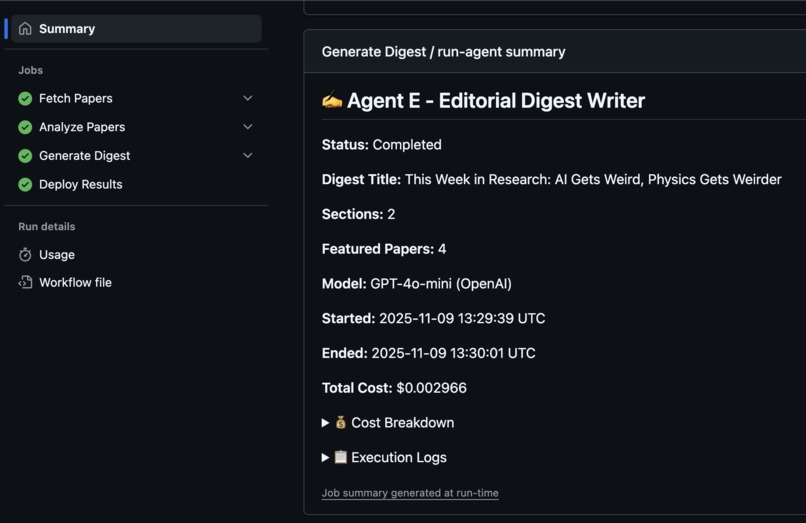The width and height of the screenshot is (806, 523).
Task: Select the Deploy Results job
Action: coord(81,185)
